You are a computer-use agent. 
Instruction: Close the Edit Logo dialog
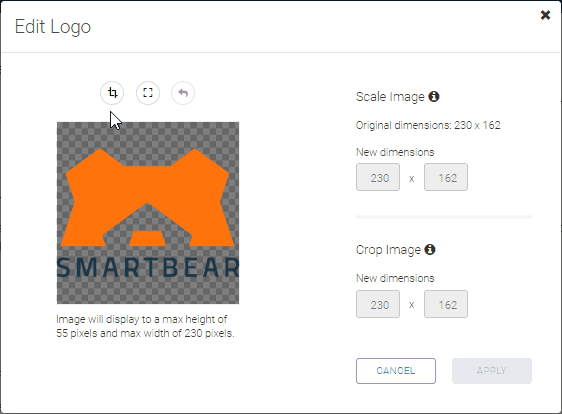(x=545, y=15)
